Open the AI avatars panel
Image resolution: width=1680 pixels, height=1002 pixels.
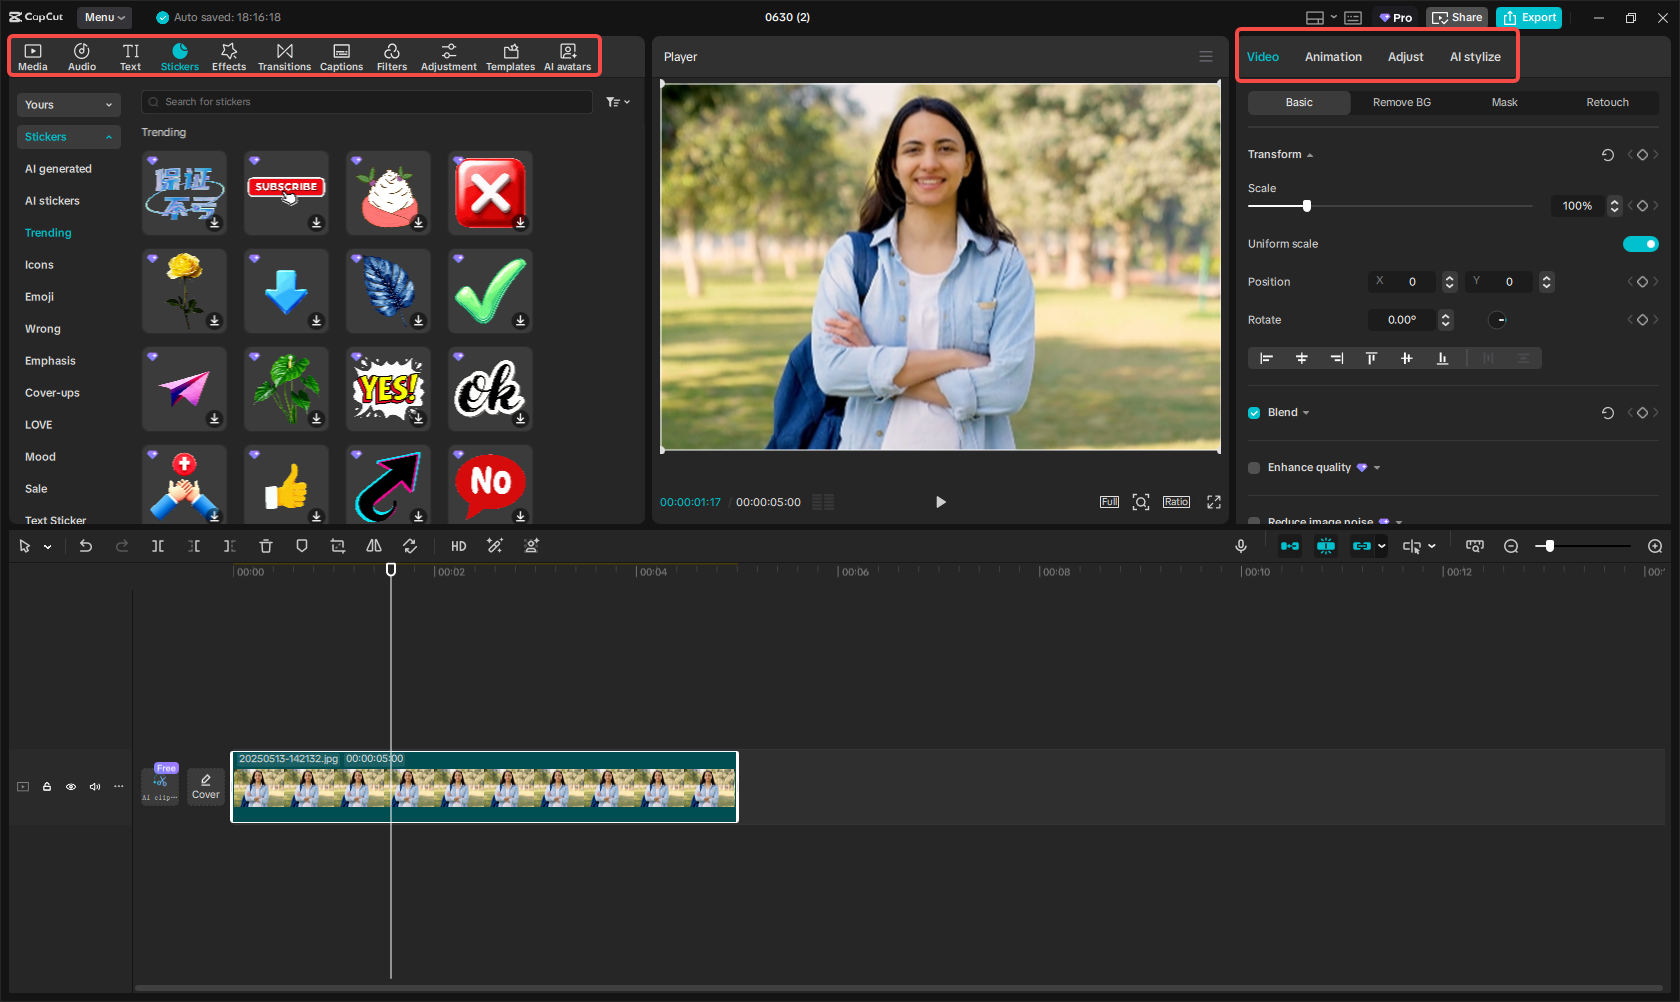567,57
